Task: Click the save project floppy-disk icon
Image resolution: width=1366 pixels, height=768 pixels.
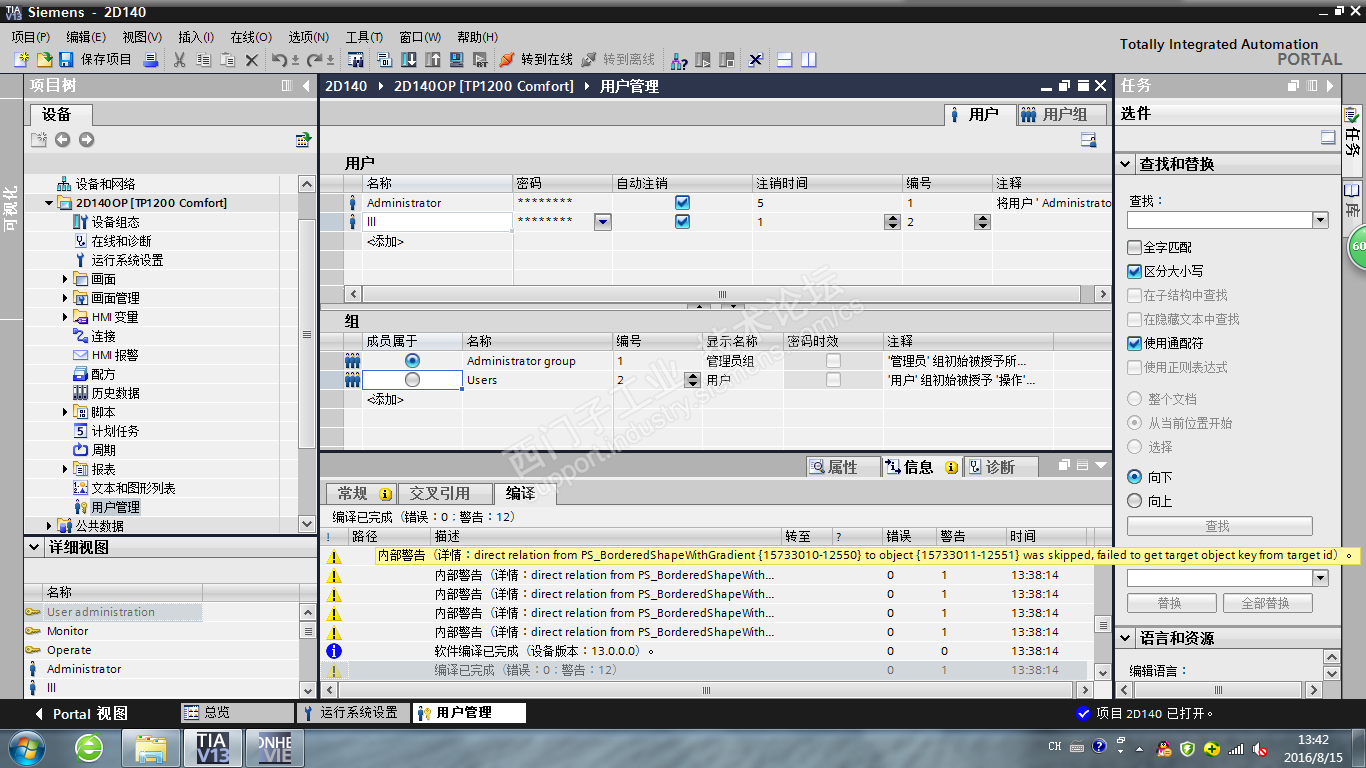Action: [x=66, y=60]
